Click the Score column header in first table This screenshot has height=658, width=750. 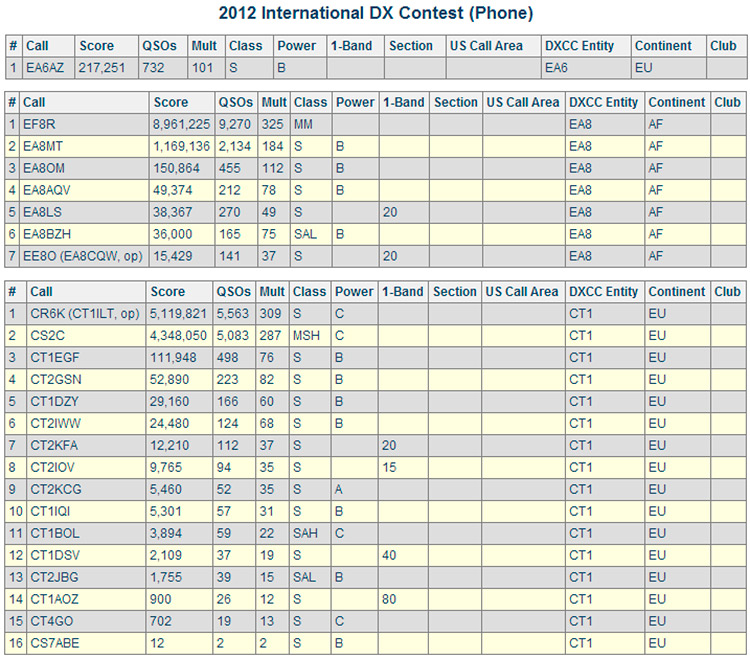pos(106,46)
